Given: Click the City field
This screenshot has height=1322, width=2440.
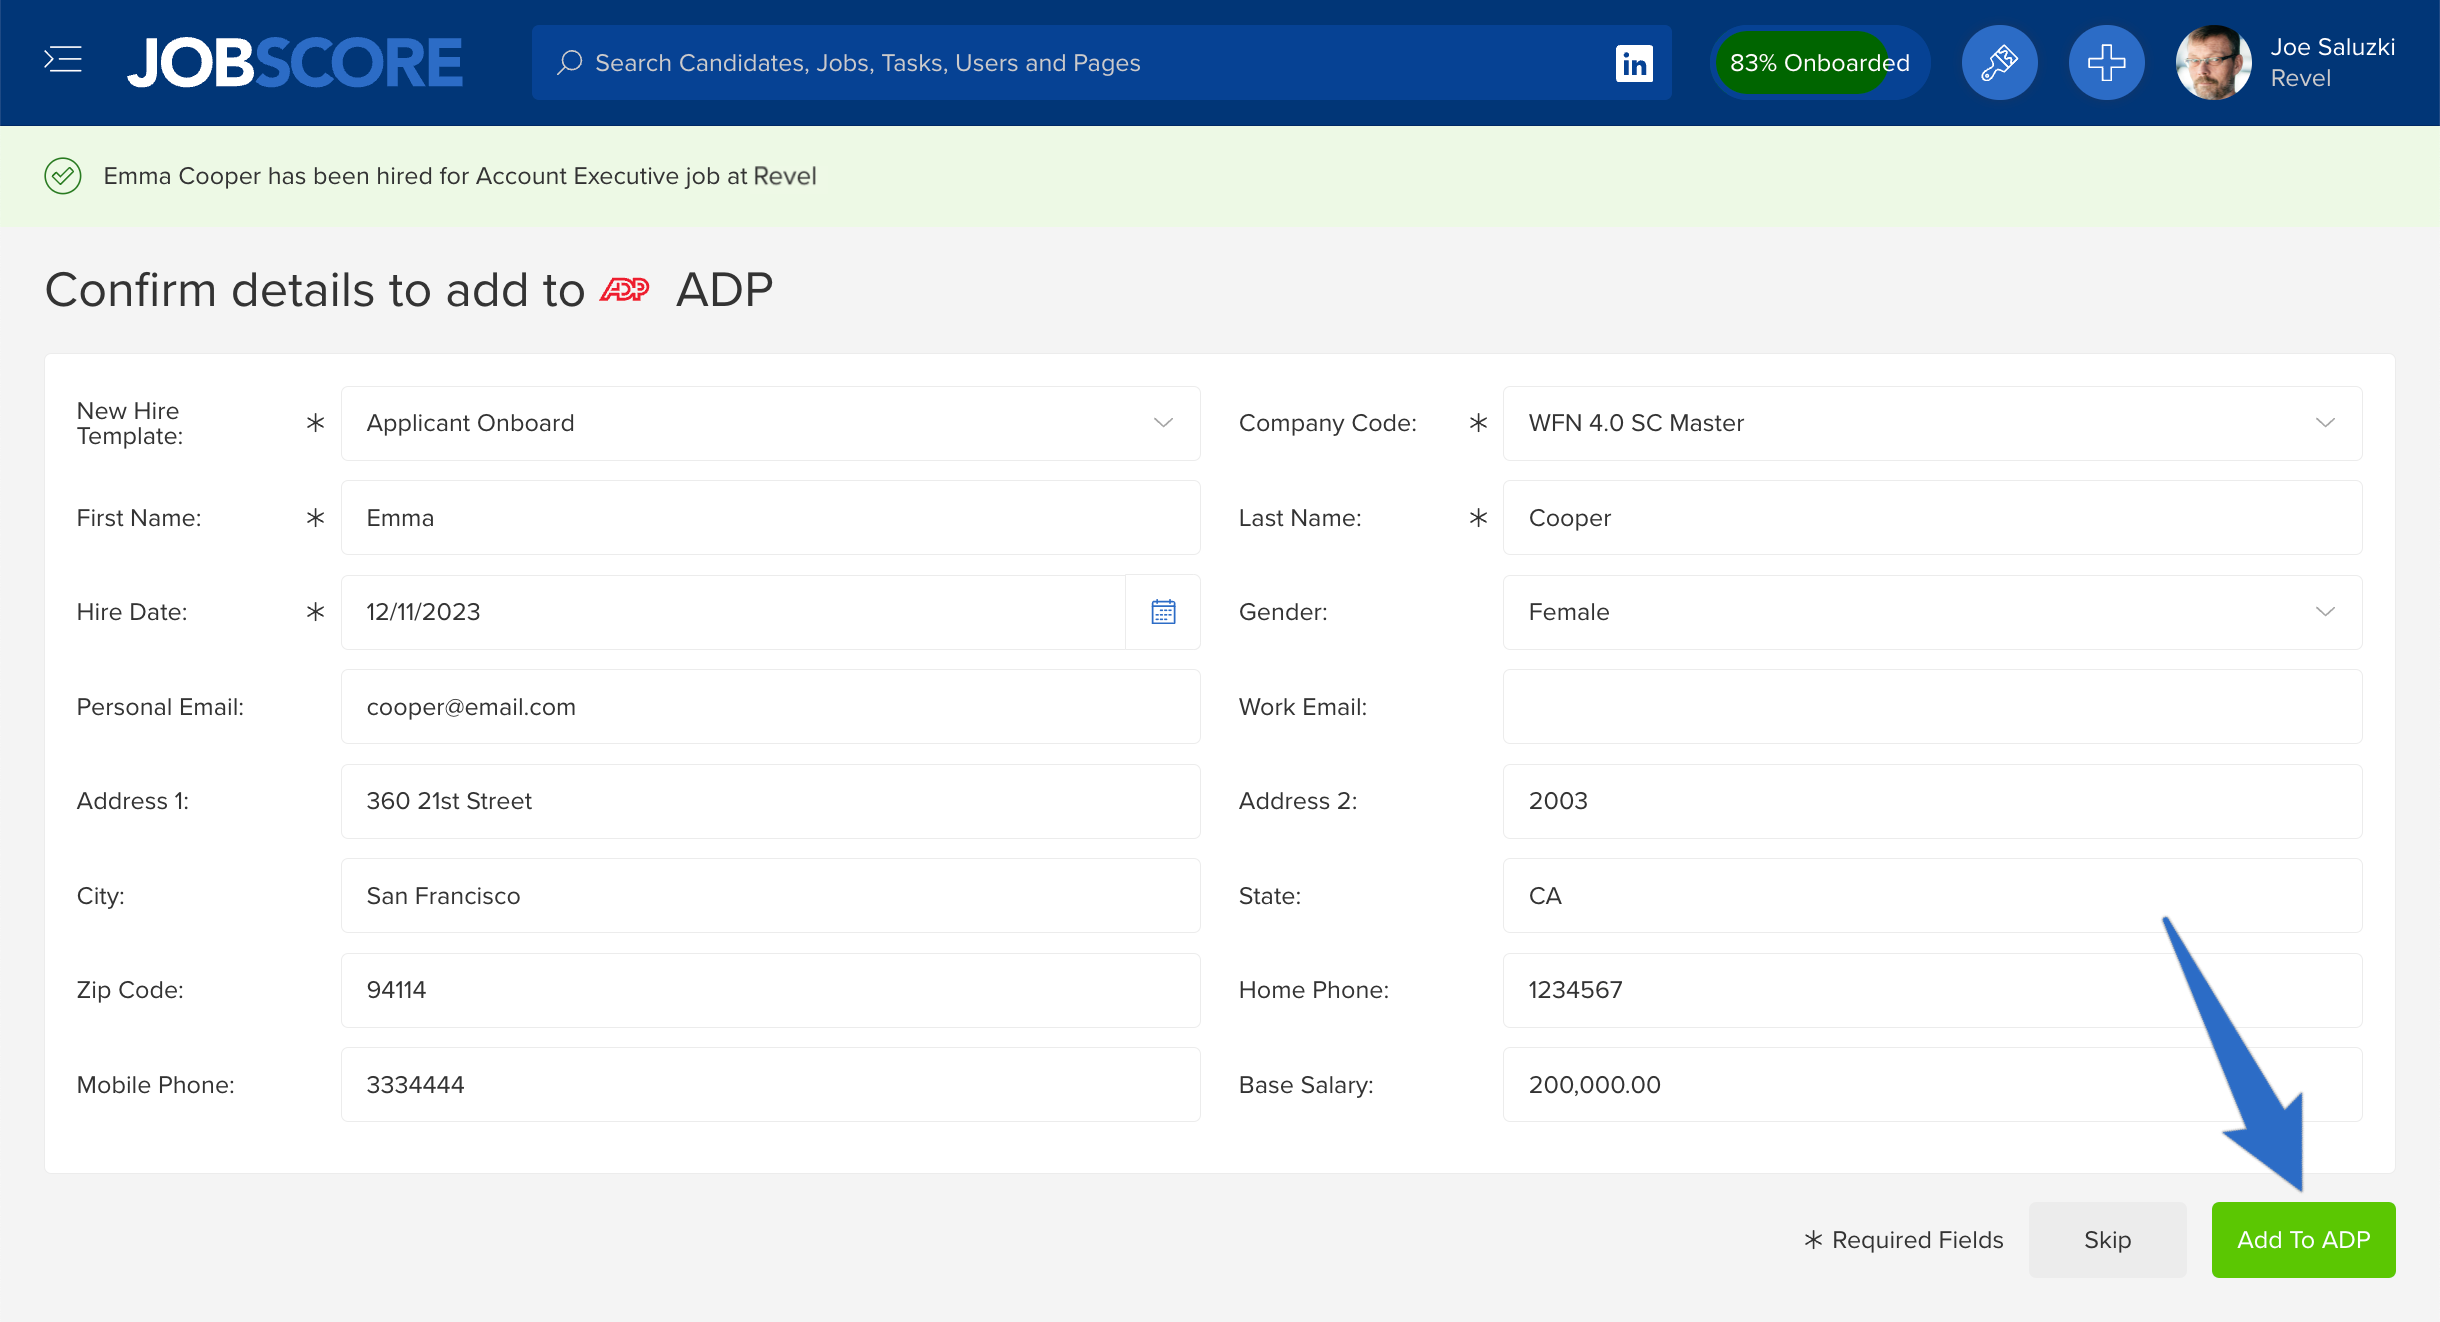Looking at the screenshot, I should (770, 896).
